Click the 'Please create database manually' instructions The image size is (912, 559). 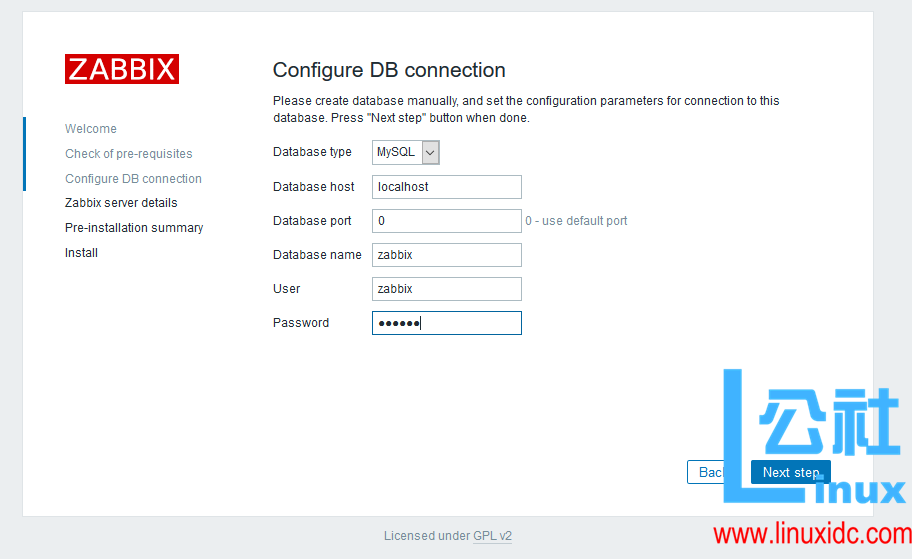coord(526,109)
